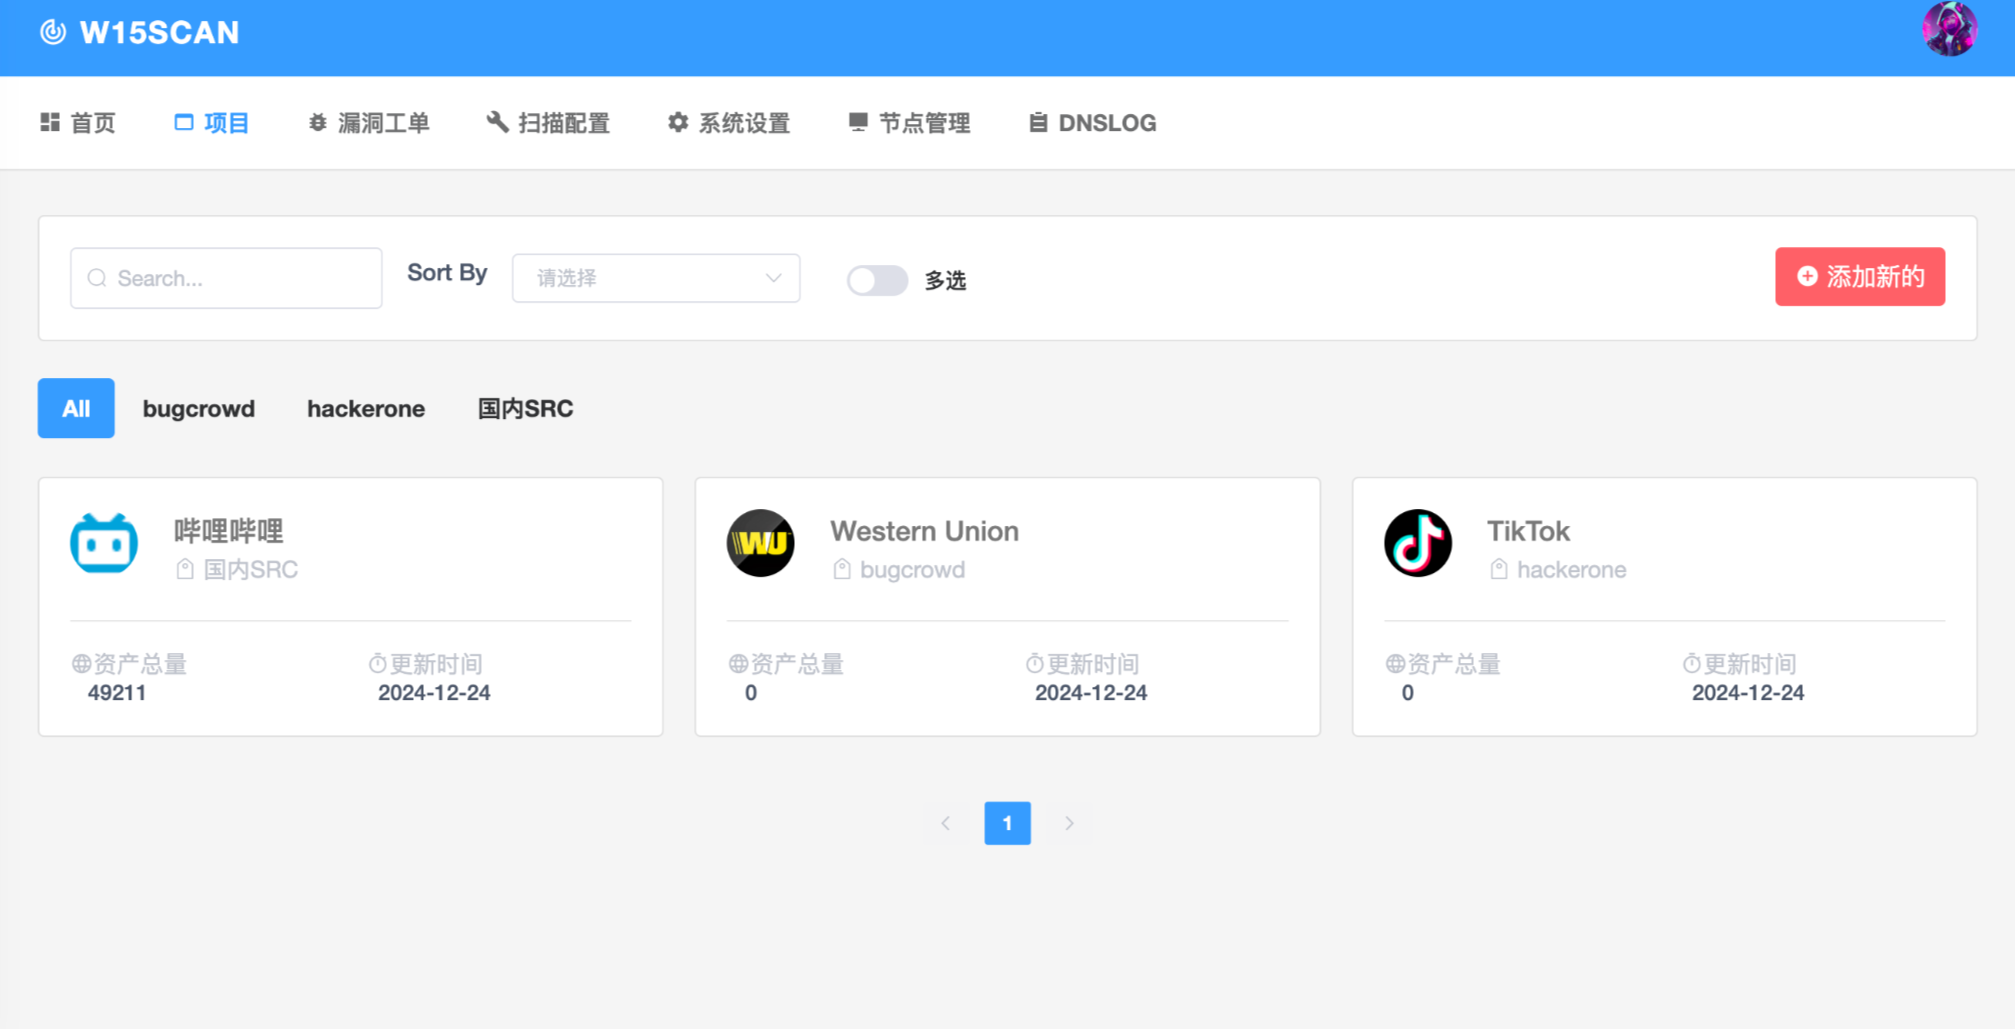This screenshot has height=1029, width=2015.
Task: Click the 漏洞工单 bug icon
Action: (318, 122)
